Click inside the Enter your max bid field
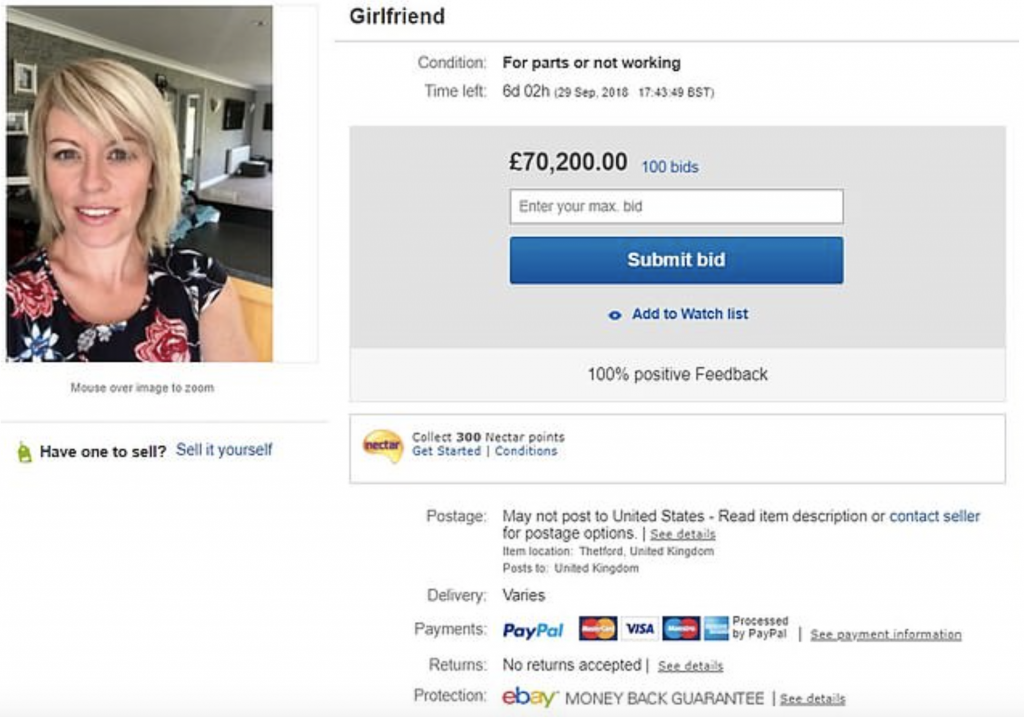This screenshot has height=717, width=1024. [676, 206]
